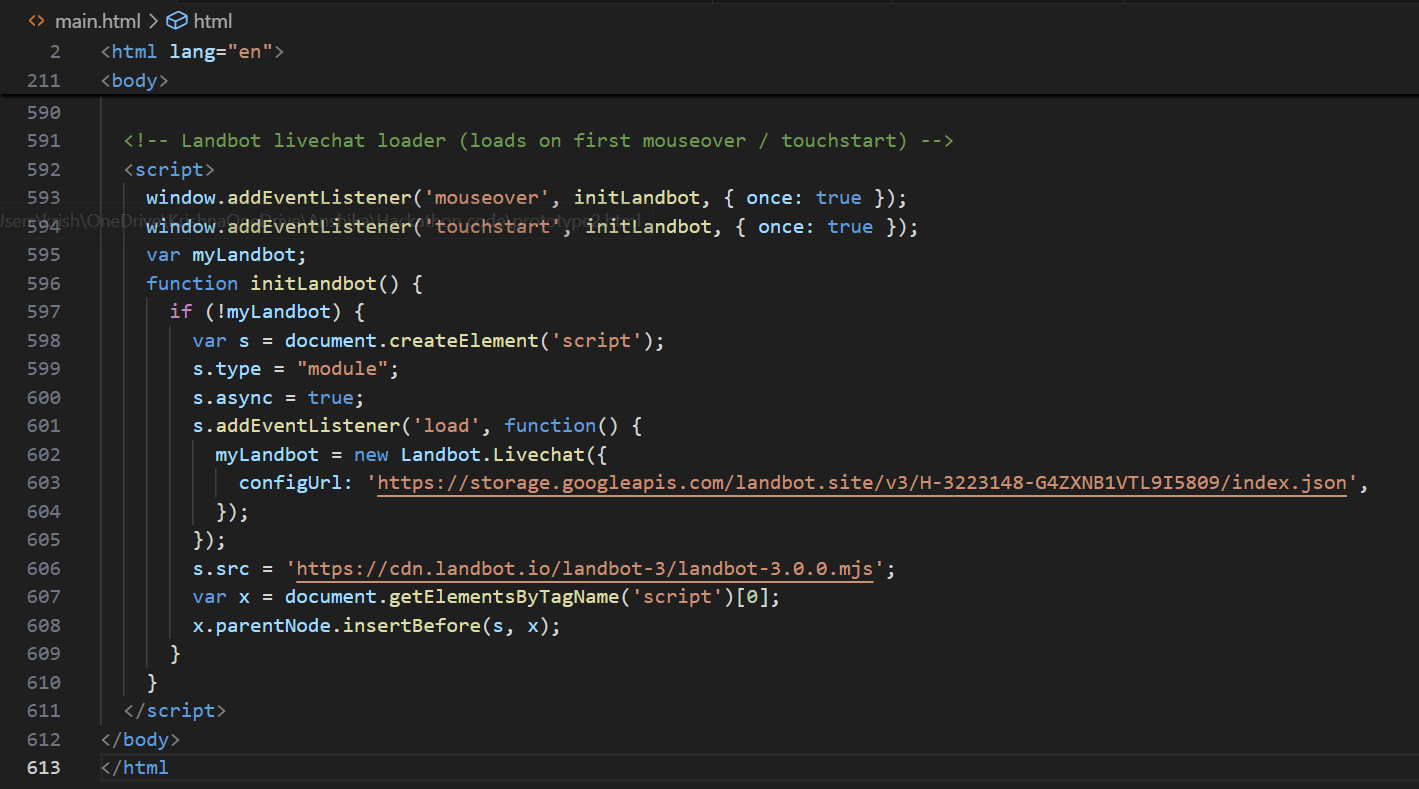This screenshot has width=1419, height=789.
Task: Click line number 613 in the gutter
Action: point(44,768)
